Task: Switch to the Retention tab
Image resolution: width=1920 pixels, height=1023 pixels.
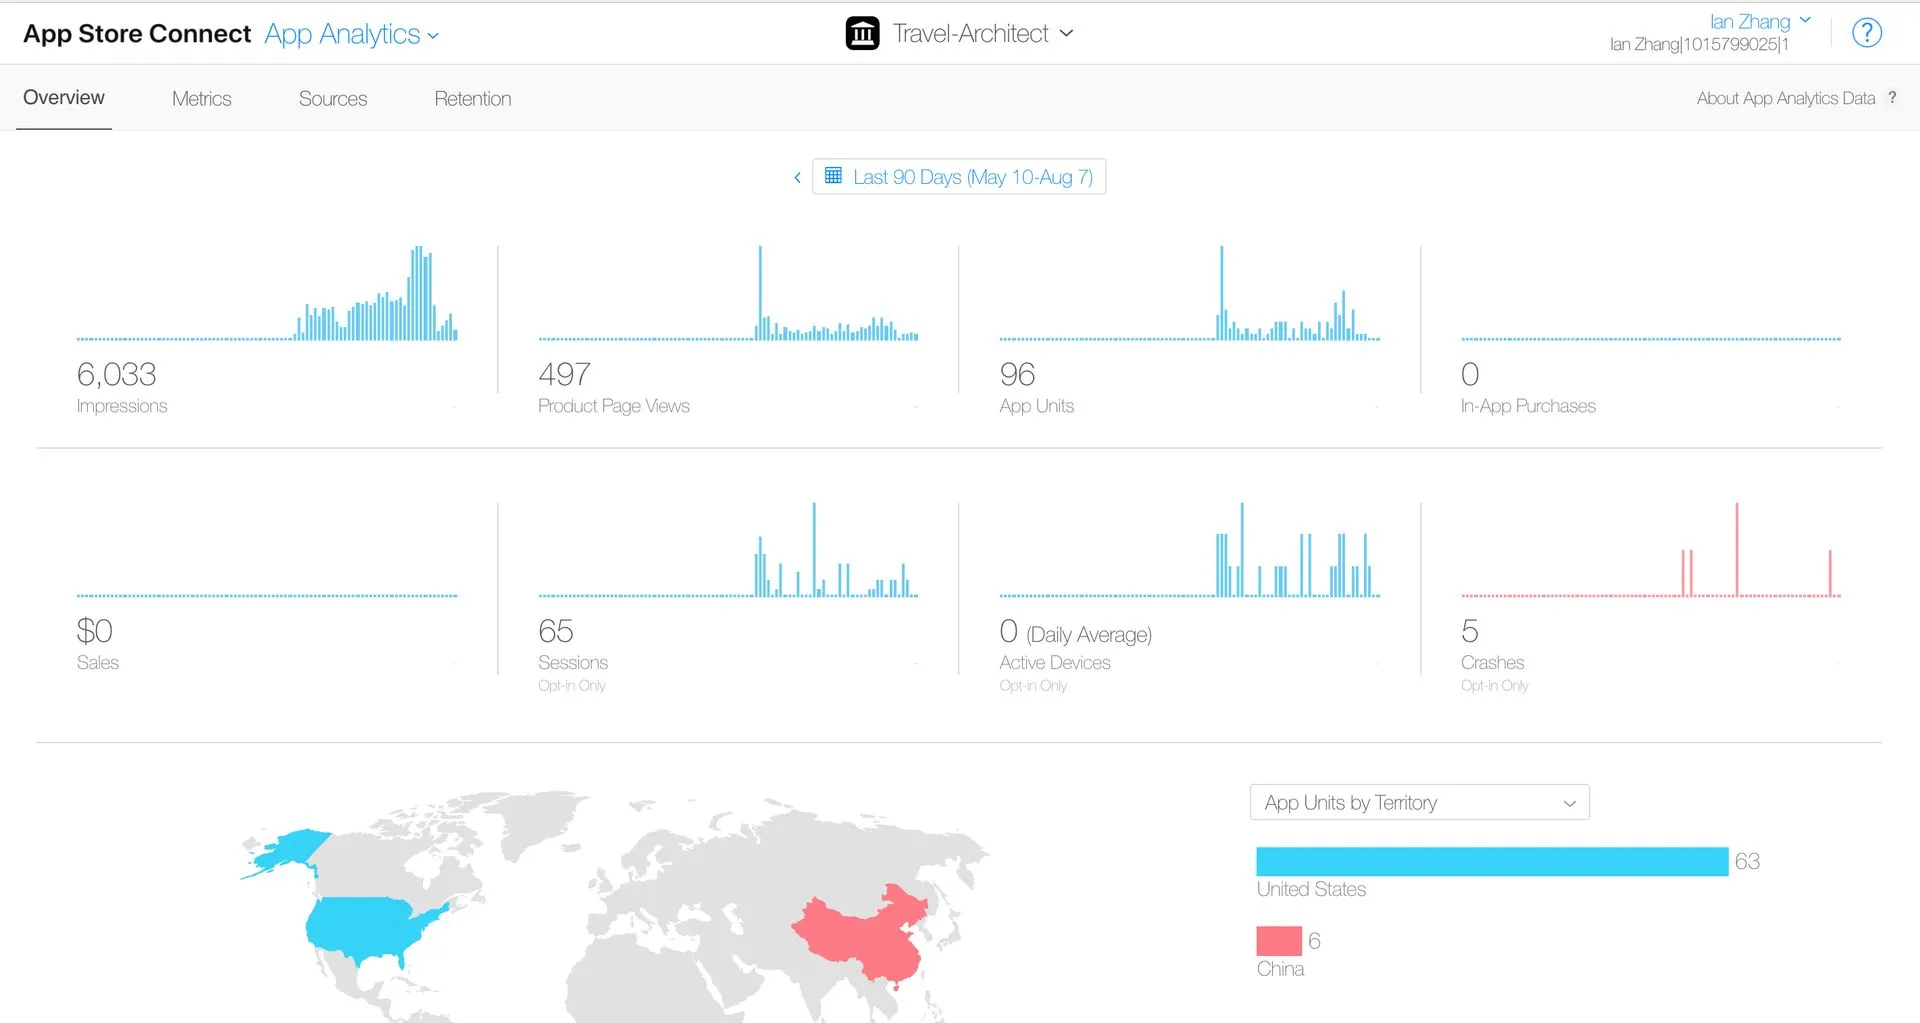Action: coord(472,99)
